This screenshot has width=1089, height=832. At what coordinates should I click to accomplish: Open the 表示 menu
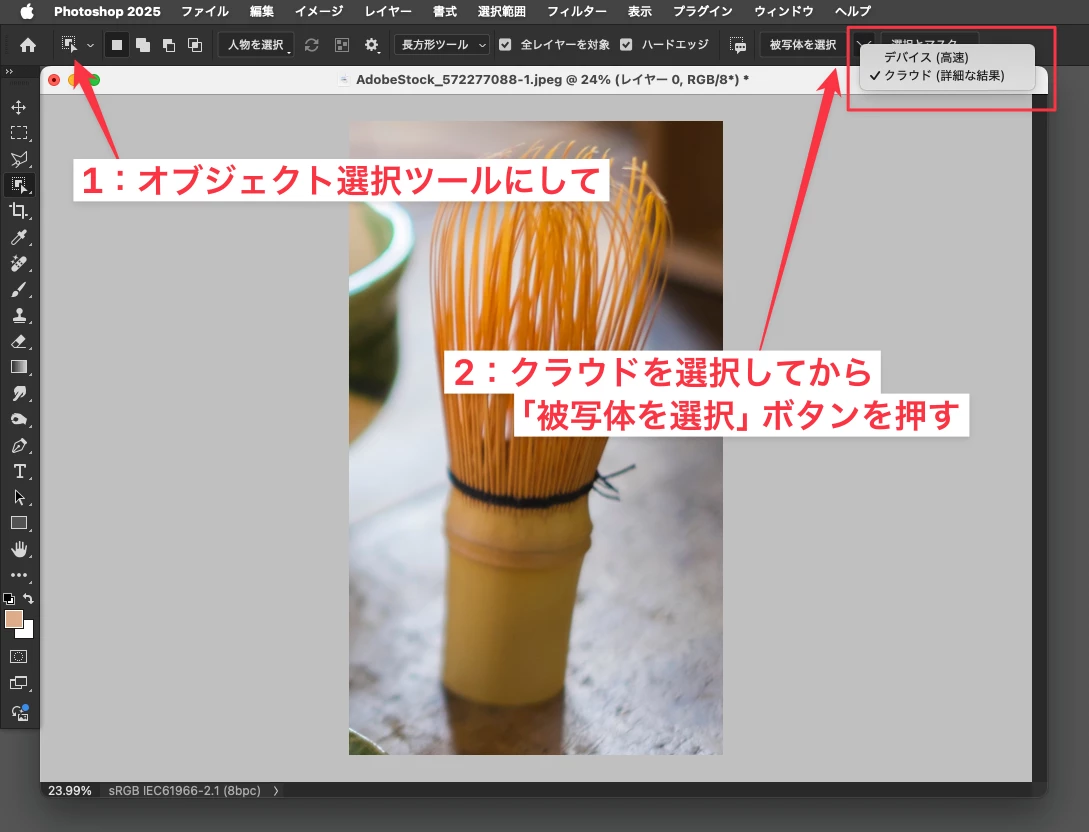pos(639,11)
